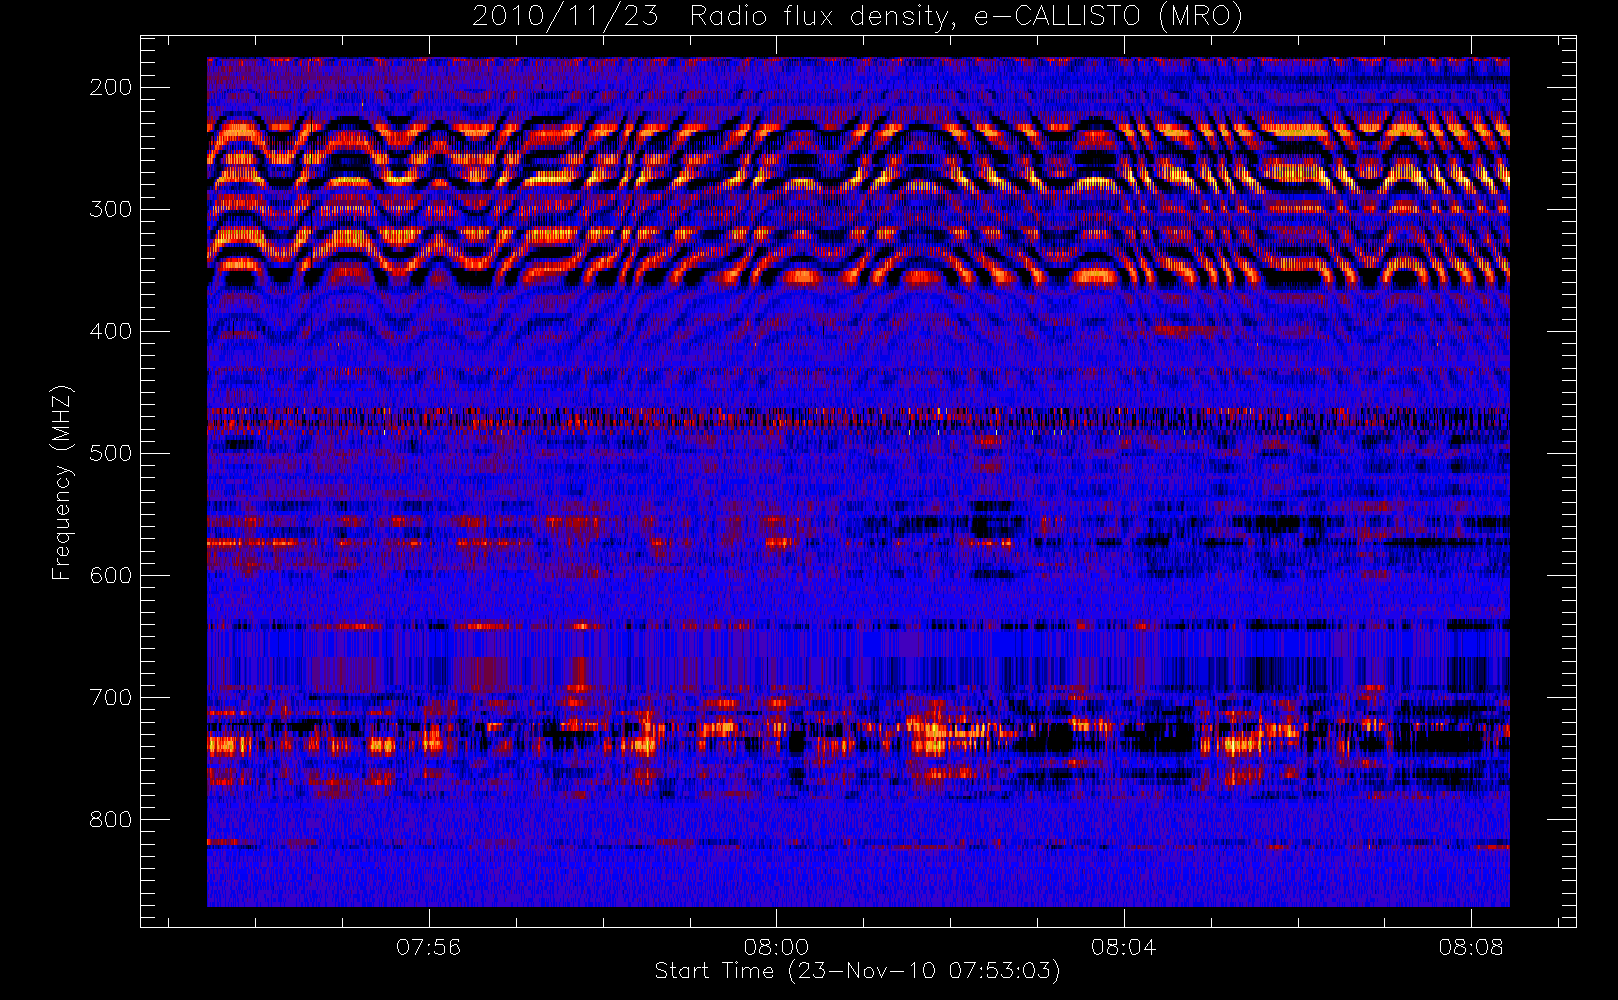Screen dimensions: 1618x1000
Task: Click the plot title '2010/11/23 Radio flux density'
Action: (857, 17)
